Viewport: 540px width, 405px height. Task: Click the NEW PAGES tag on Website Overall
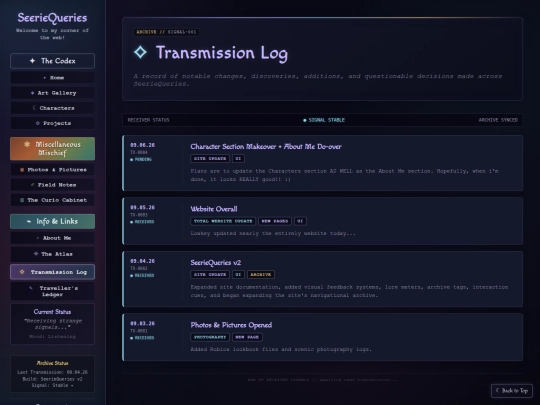point(275,221)
